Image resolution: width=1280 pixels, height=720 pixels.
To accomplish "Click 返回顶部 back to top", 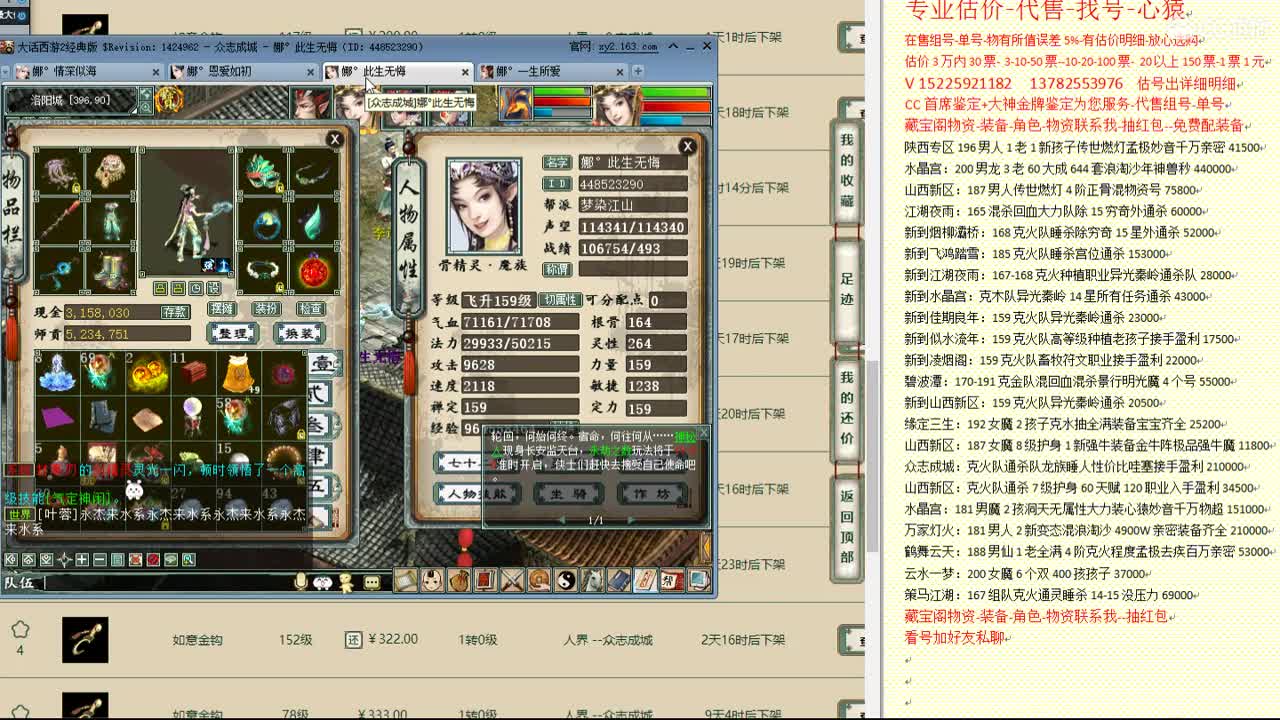I will [847, 526].
